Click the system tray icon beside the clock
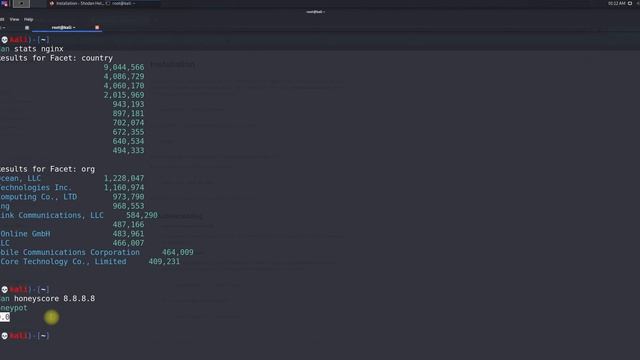The height and width of the screenshot is (360, 640). click(x=630, y=3)
